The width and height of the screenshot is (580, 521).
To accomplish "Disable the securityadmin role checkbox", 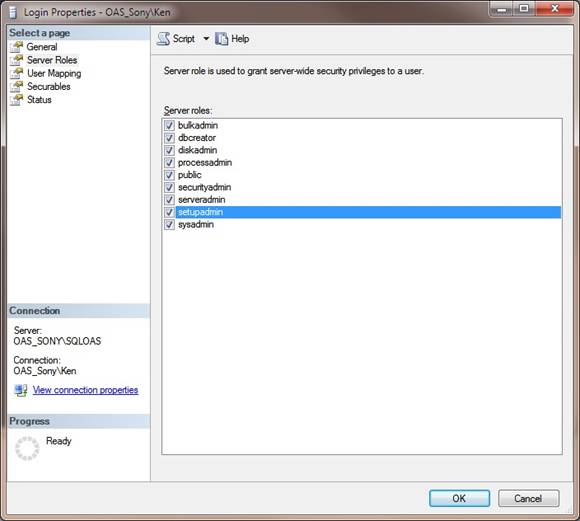I will tap(169, 188).
